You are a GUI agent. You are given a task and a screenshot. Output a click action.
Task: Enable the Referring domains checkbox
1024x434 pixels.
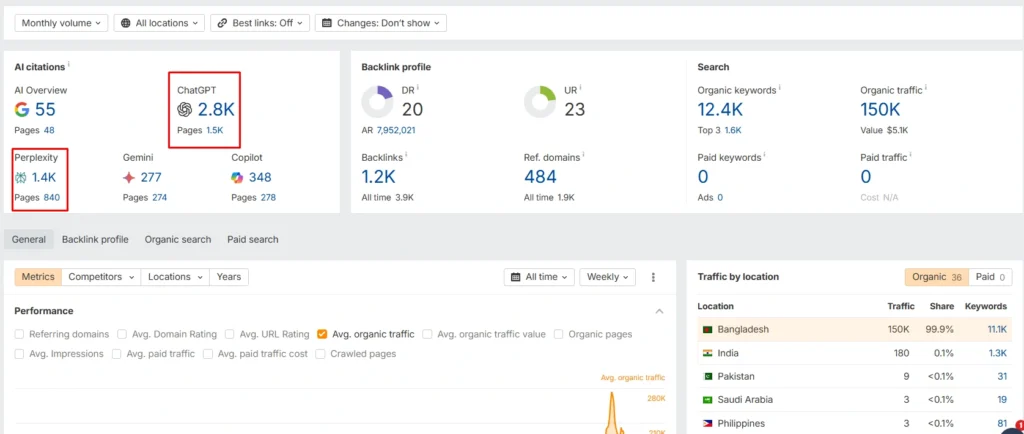tap(20, 334)
